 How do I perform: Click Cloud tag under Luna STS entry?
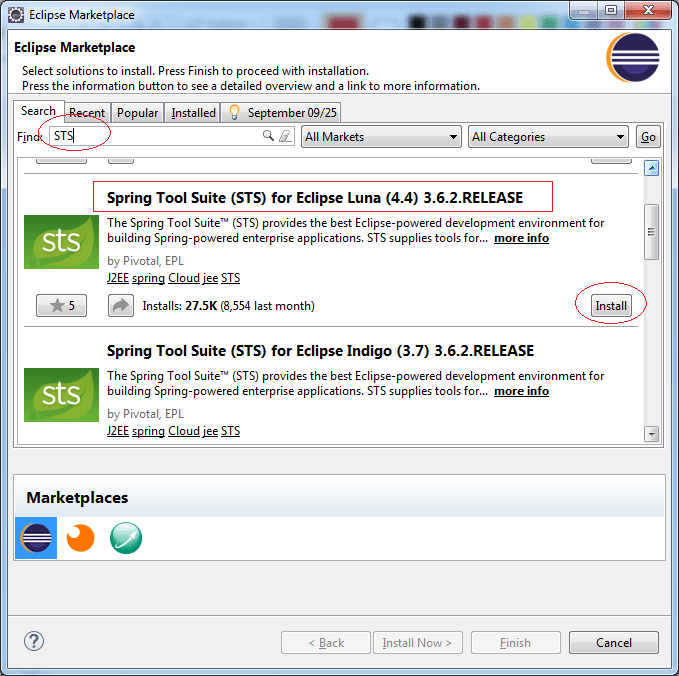(x=184, y=278)
